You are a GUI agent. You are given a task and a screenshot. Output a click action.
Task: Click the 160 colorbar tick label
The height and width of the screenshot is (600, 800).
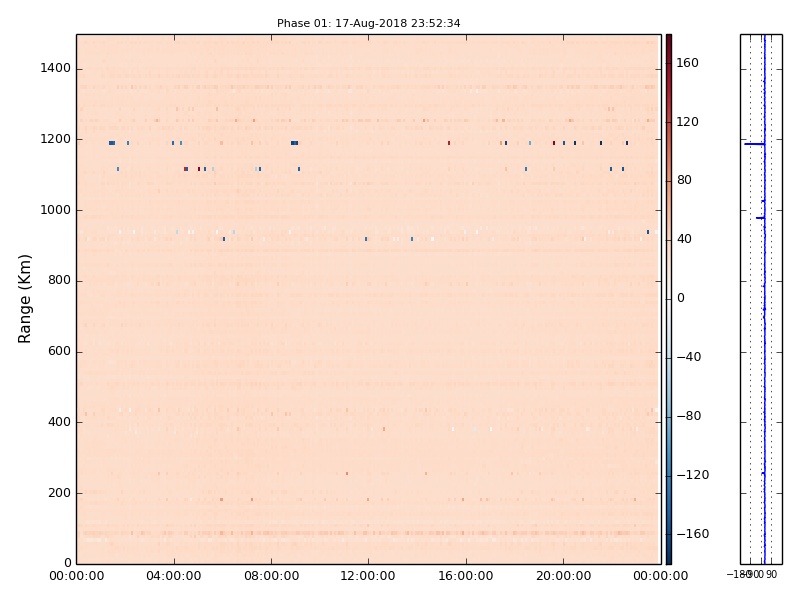tap(687, 63)
